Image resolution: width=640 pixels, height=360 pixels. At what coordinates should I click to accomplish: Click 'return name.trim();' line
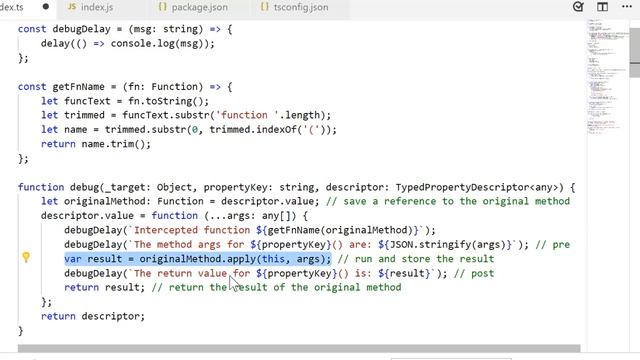96,144
